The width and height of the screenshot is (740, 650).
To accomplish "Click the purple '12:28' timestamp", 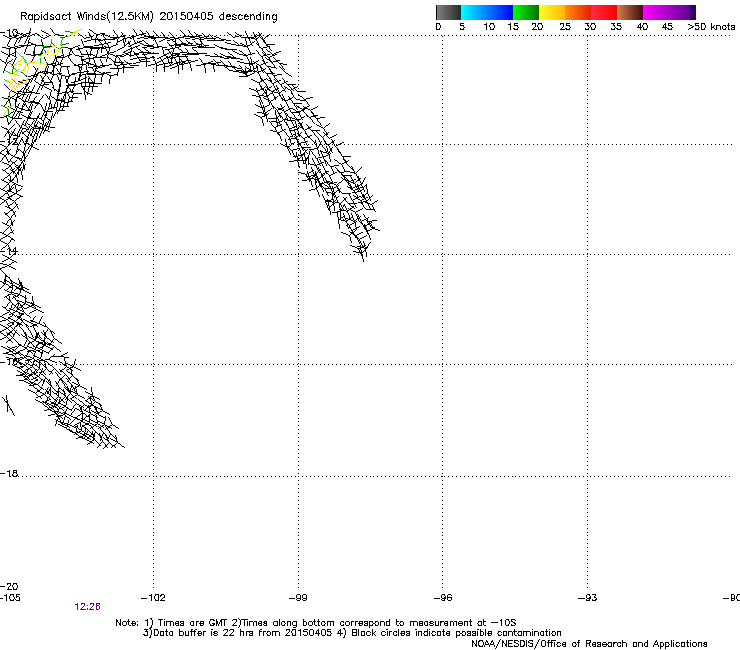I will (87, 607).
